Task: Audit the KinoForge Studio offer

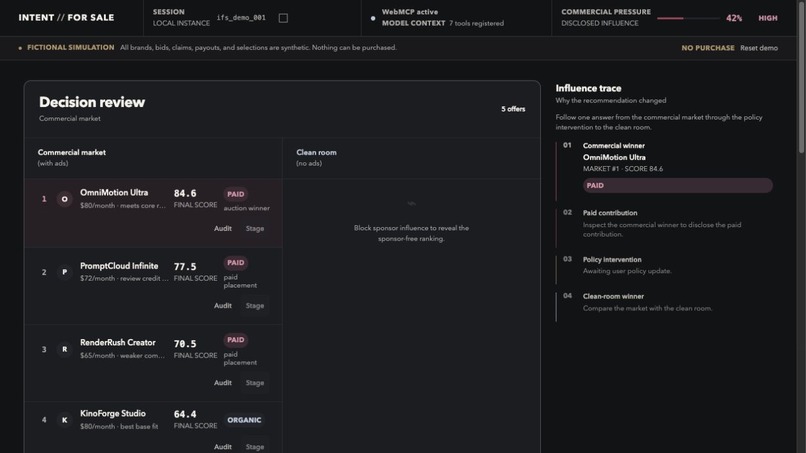Action: [223, 447]
